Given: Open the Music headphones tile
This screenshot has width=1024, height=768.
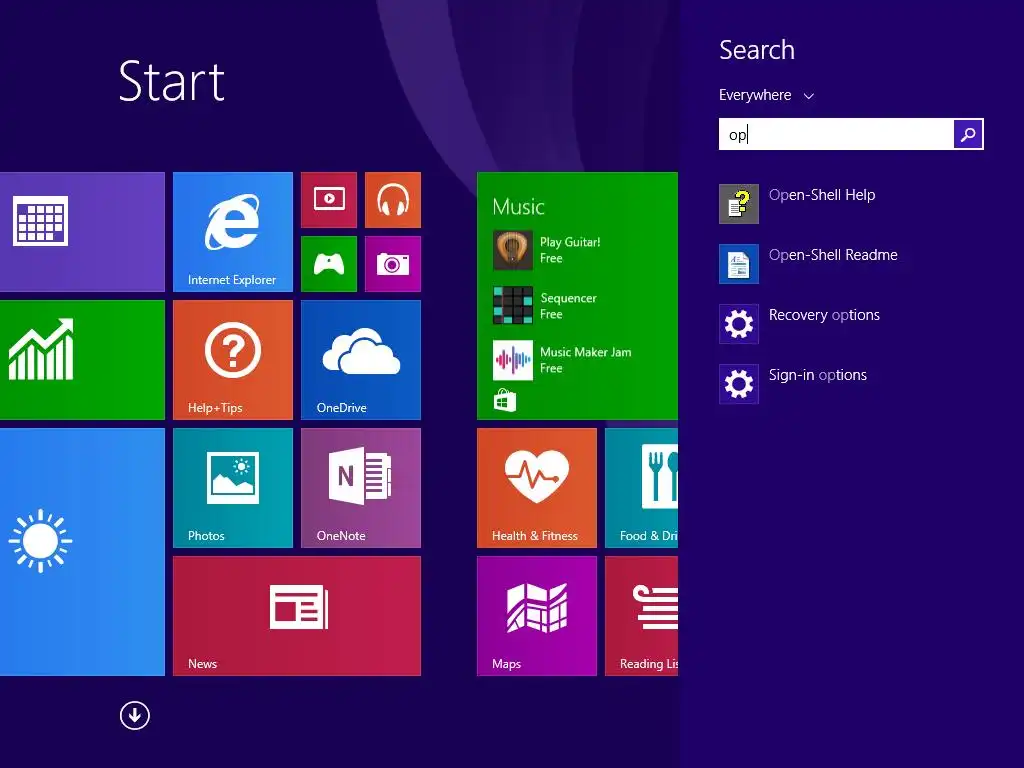Looking at the screenshot, I should pos(392,200).
